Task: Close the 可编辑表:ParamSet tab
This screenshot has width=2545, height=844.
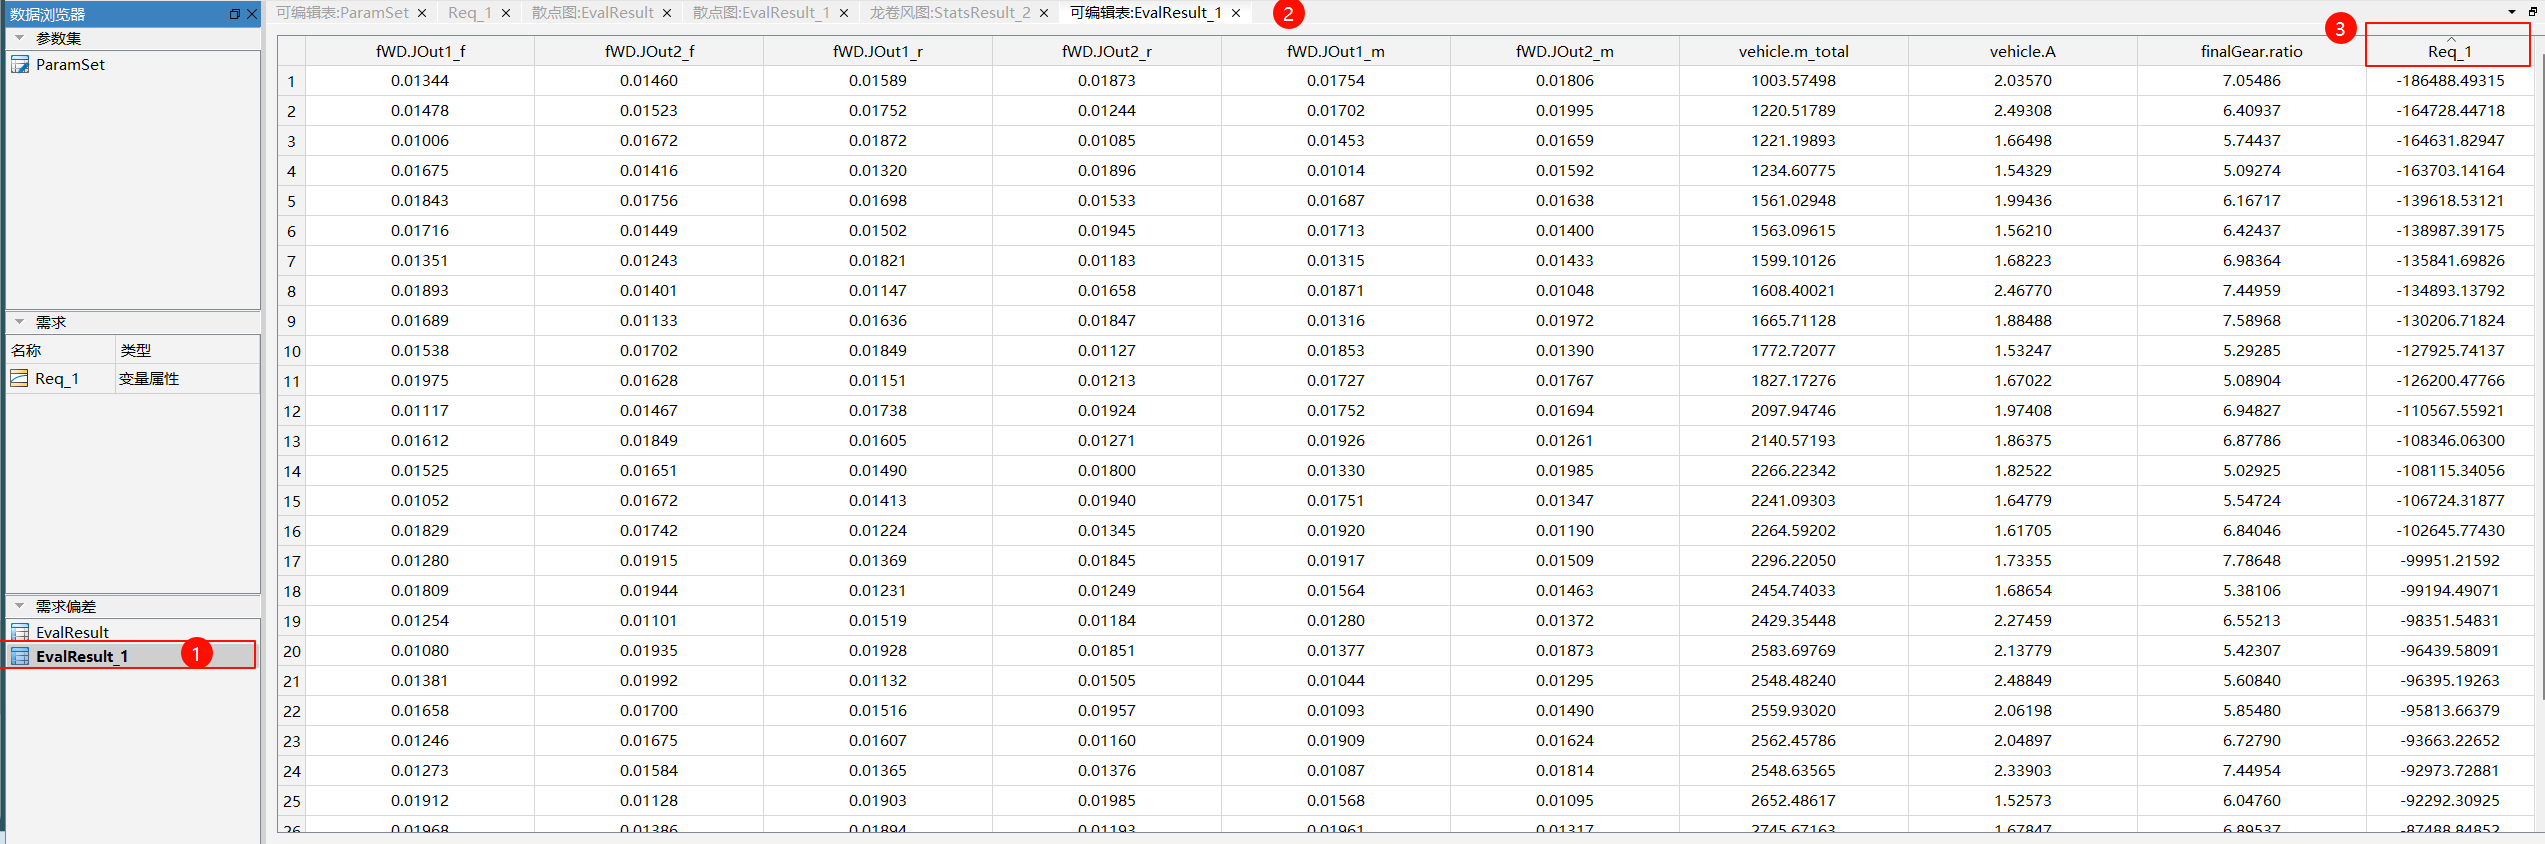Action: 422,13
